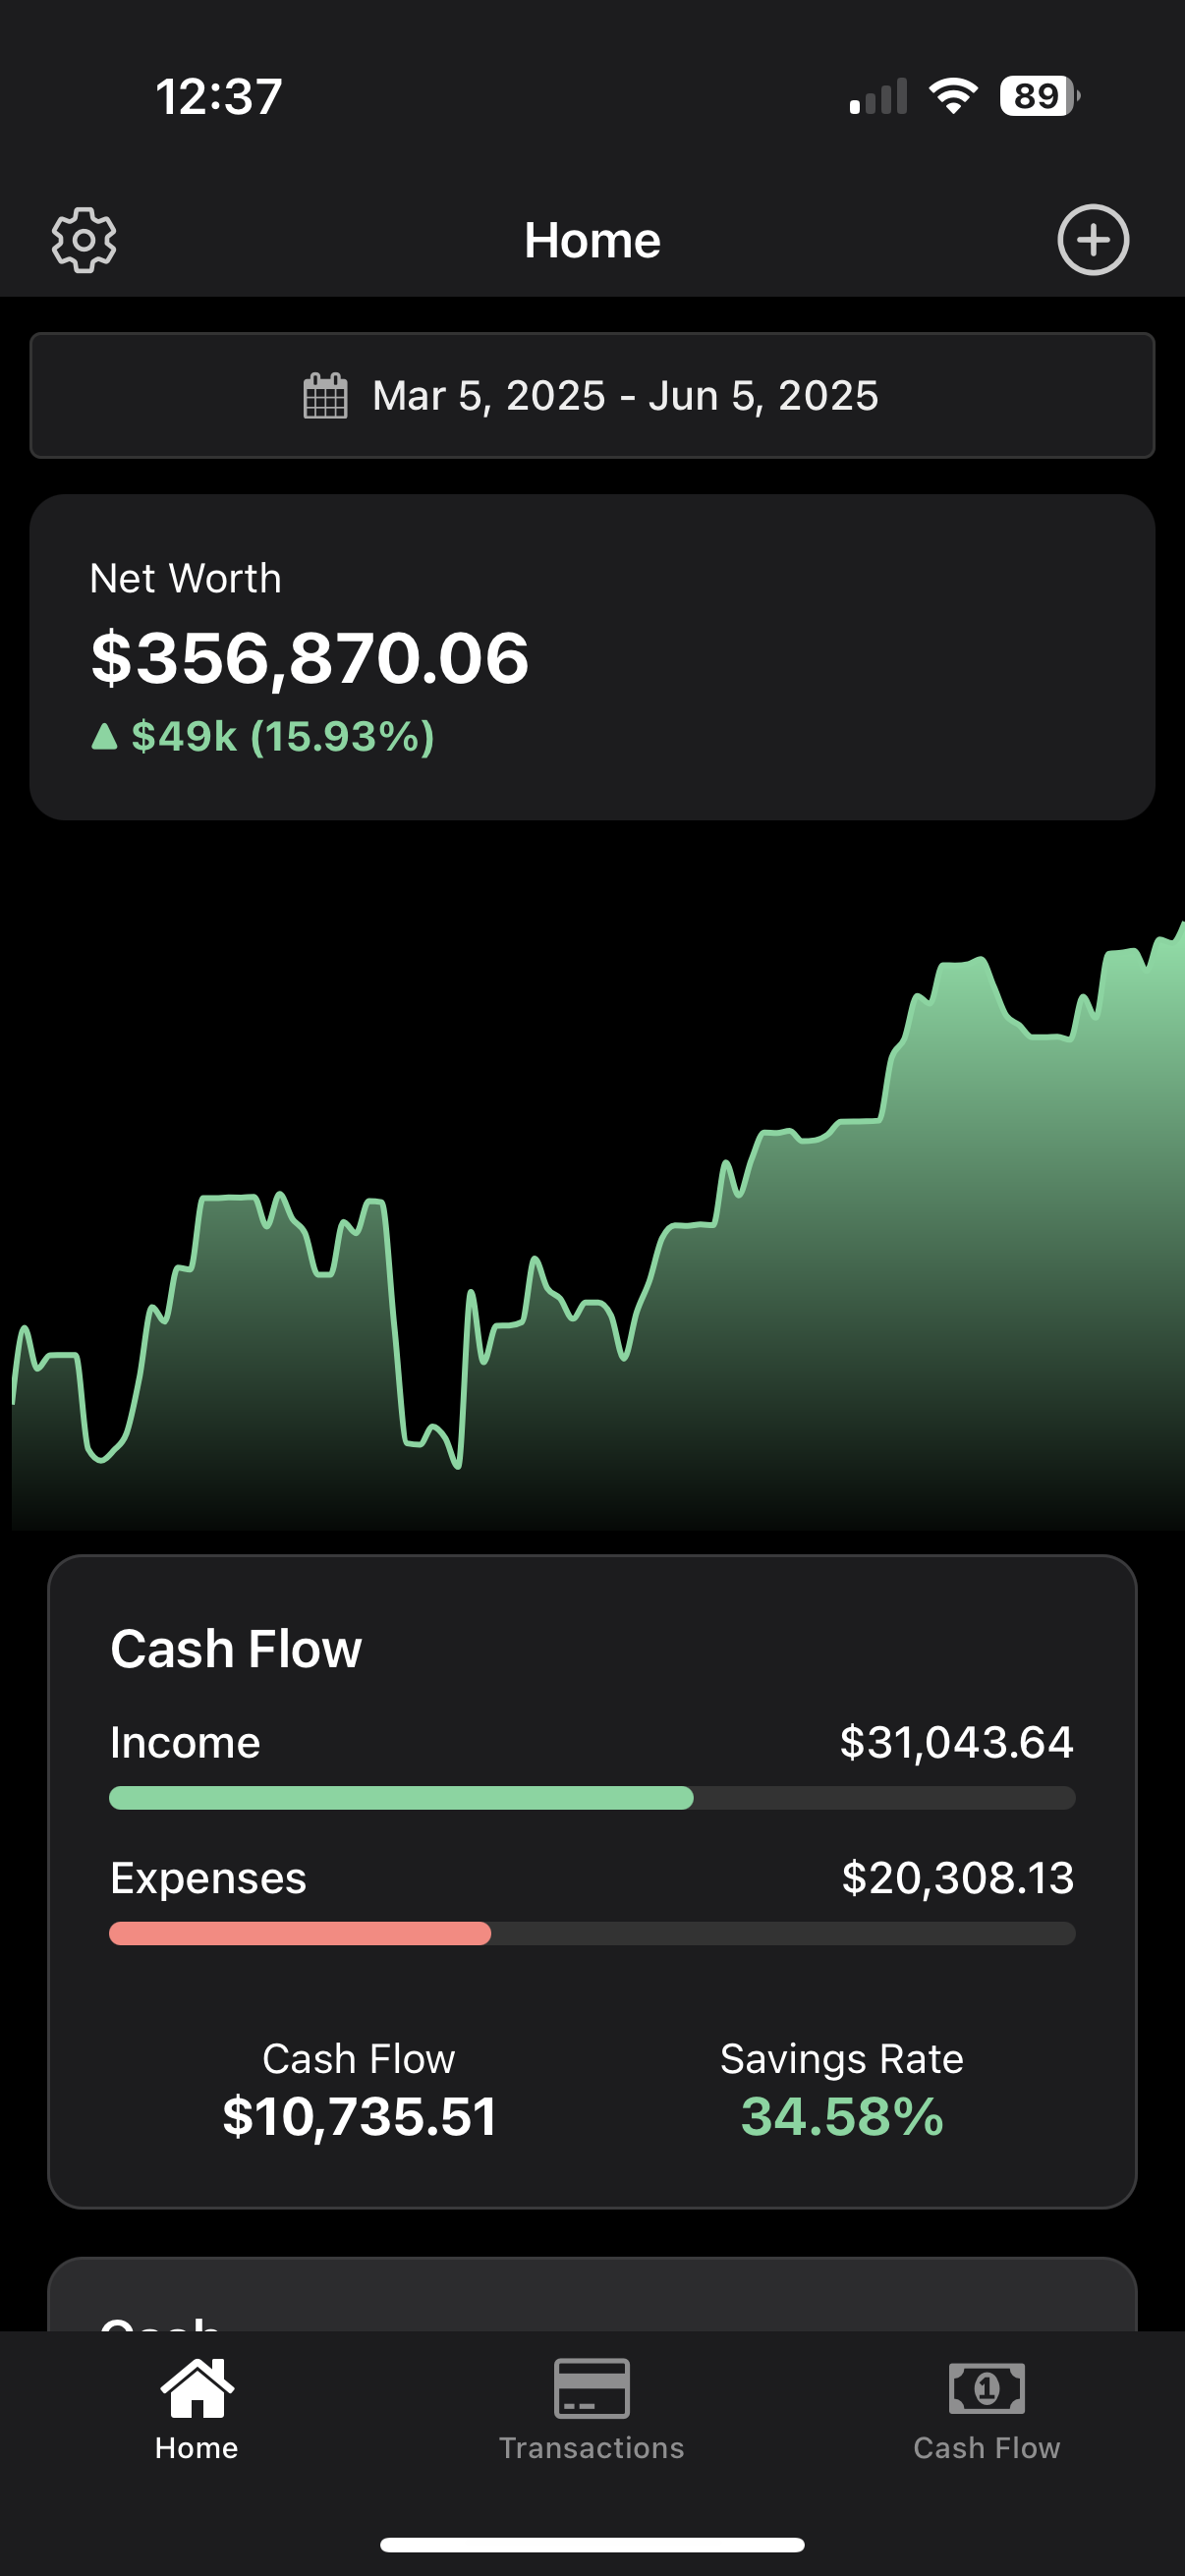Screen dimensions: 1185x2576
Task: Click the calendar icon in date bar
Action: (x=325, y=396)
